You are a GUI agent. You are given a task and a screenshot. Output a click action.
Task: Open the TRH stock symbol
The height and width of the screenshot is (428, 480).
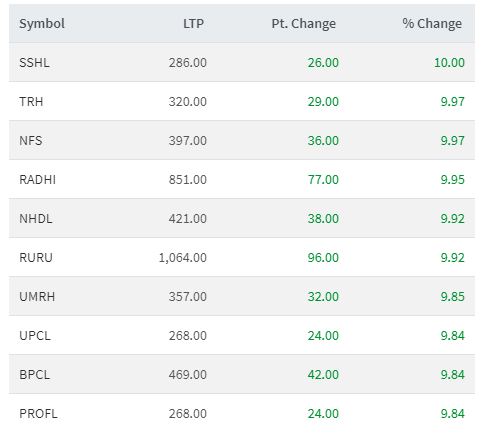click(x=31, y=102)
